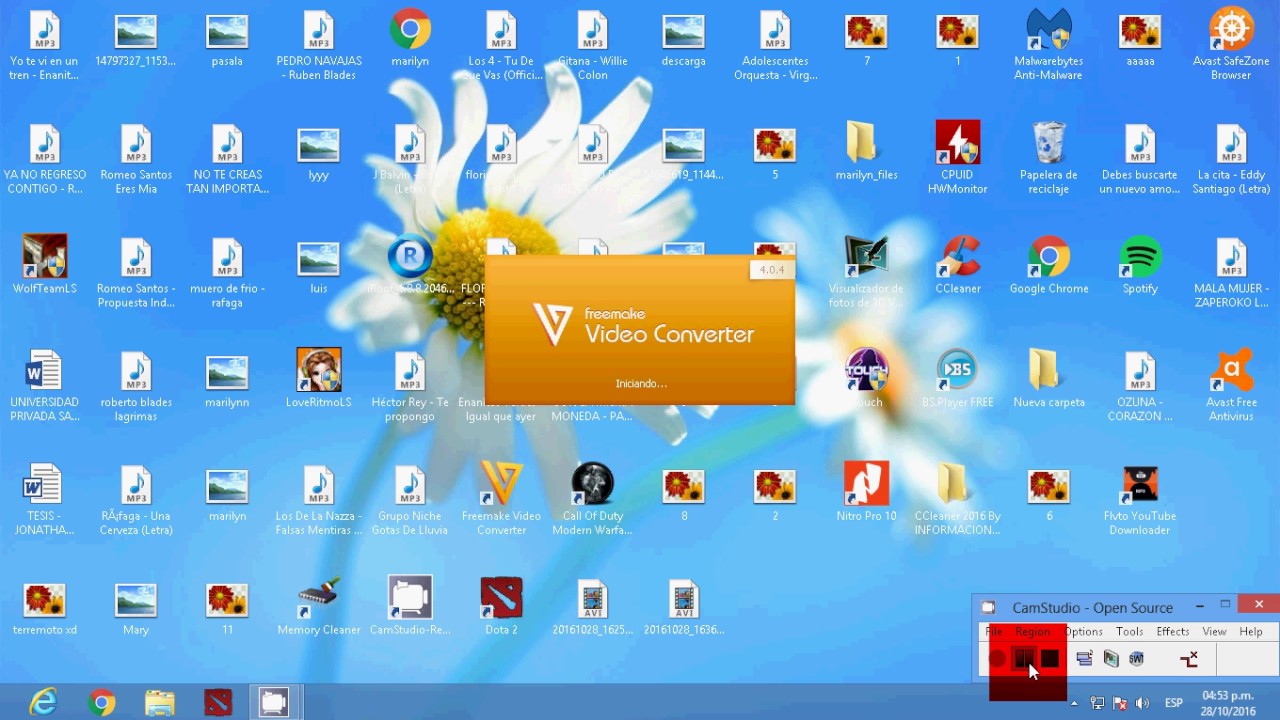Image resolution: width=1280 pixels, height=720 pixels.
Task: Stop recording with CamStudio's square button
Action: pyautogui.click(x=1049, y=658)
